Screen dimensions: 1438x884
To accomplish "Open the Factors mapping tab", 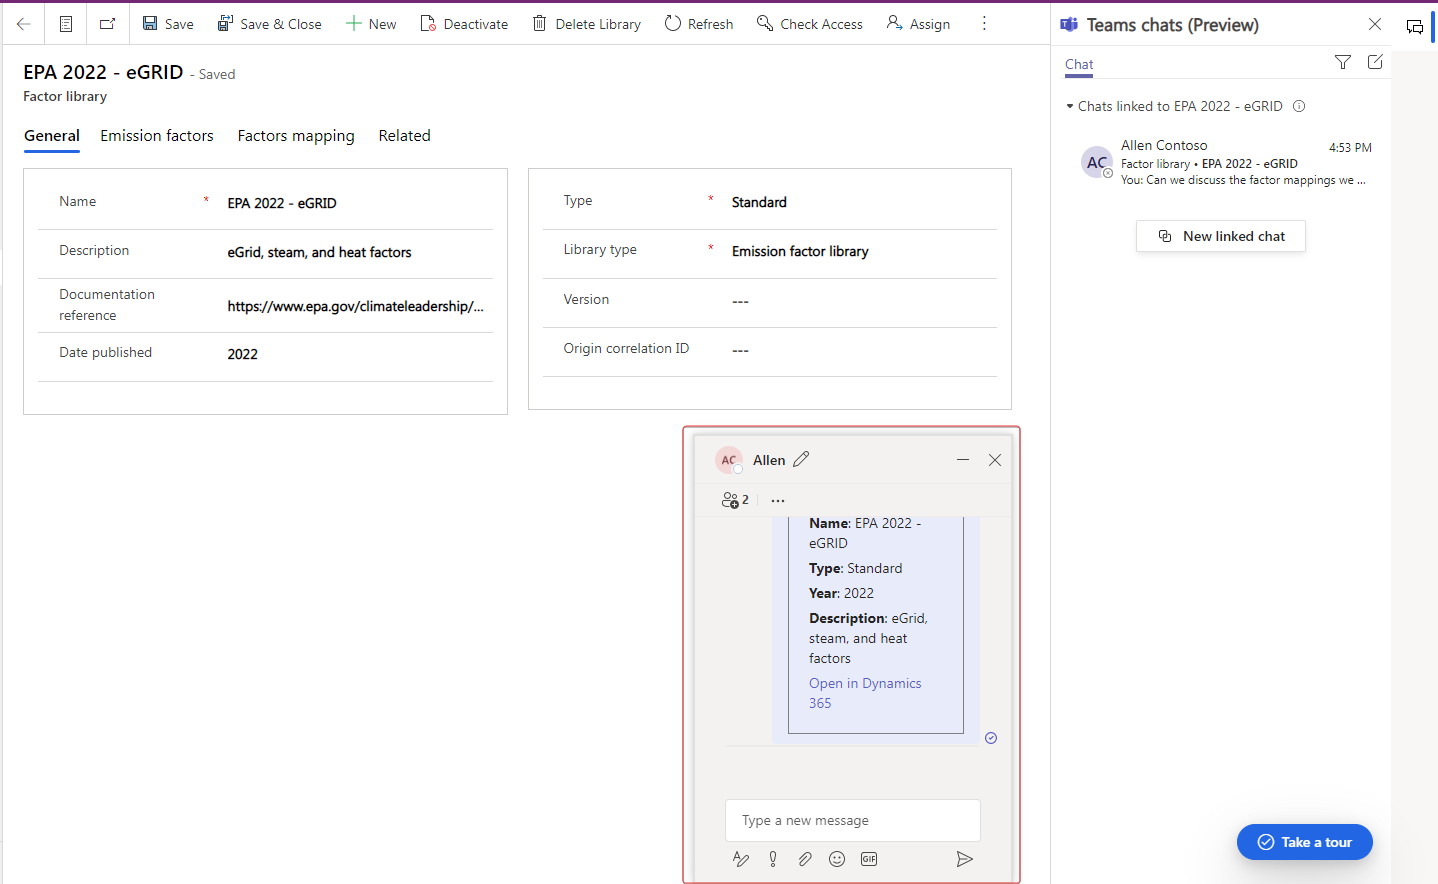I will [x=296, y=136].
